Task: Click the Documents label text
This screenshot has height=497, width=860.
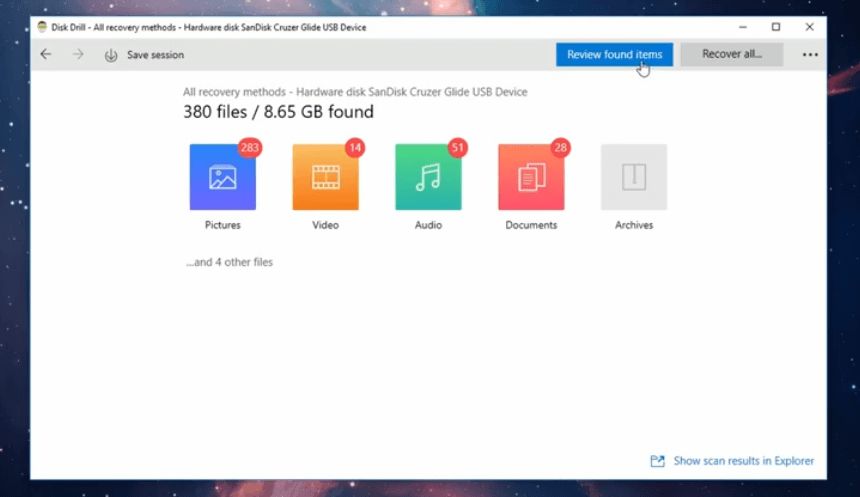Action: (x=531, y=225)
